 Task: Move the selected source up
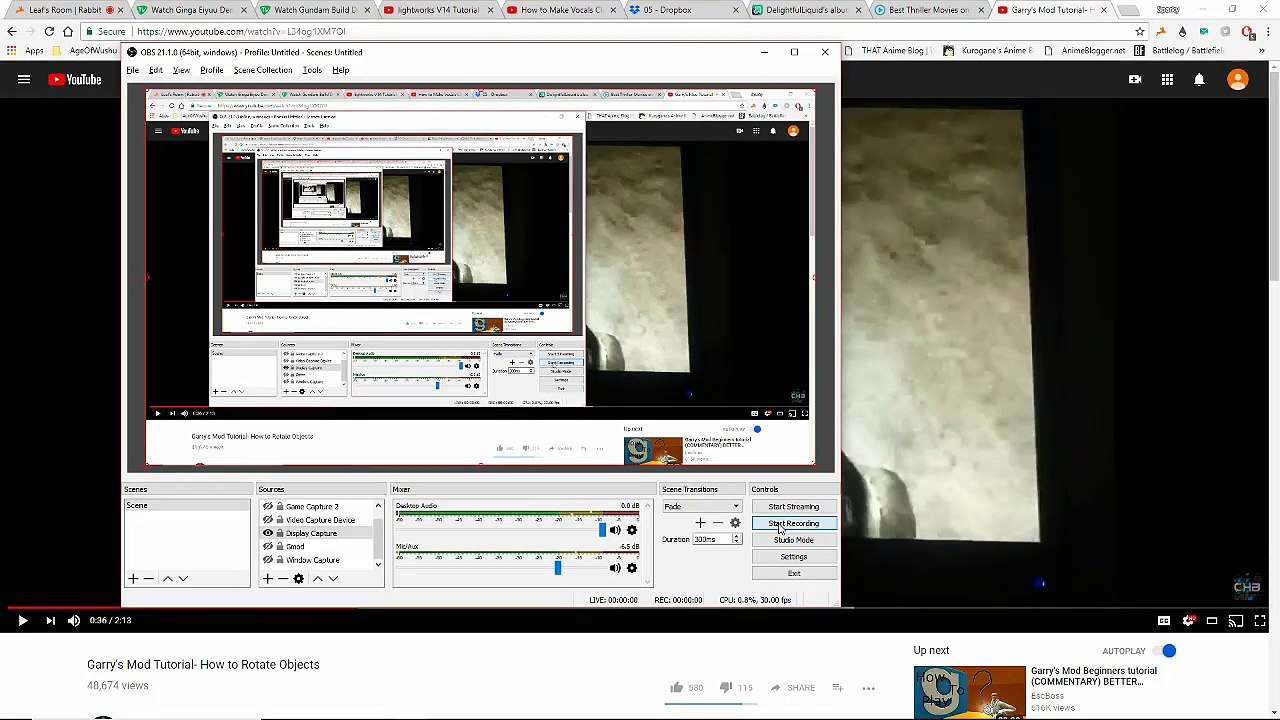coord(318,579)
